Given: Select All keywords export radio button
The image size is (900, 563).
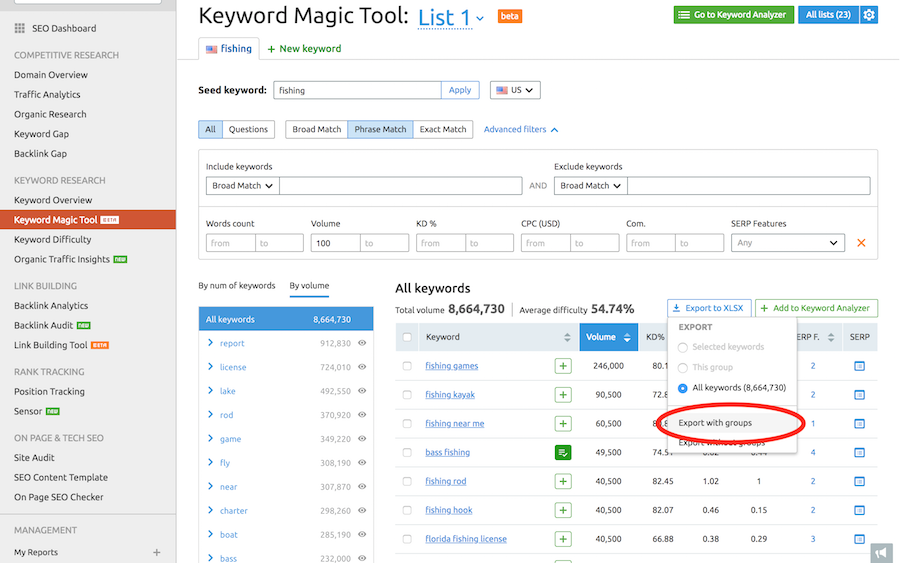Looking at the screenshot, I should click(682, 388).
